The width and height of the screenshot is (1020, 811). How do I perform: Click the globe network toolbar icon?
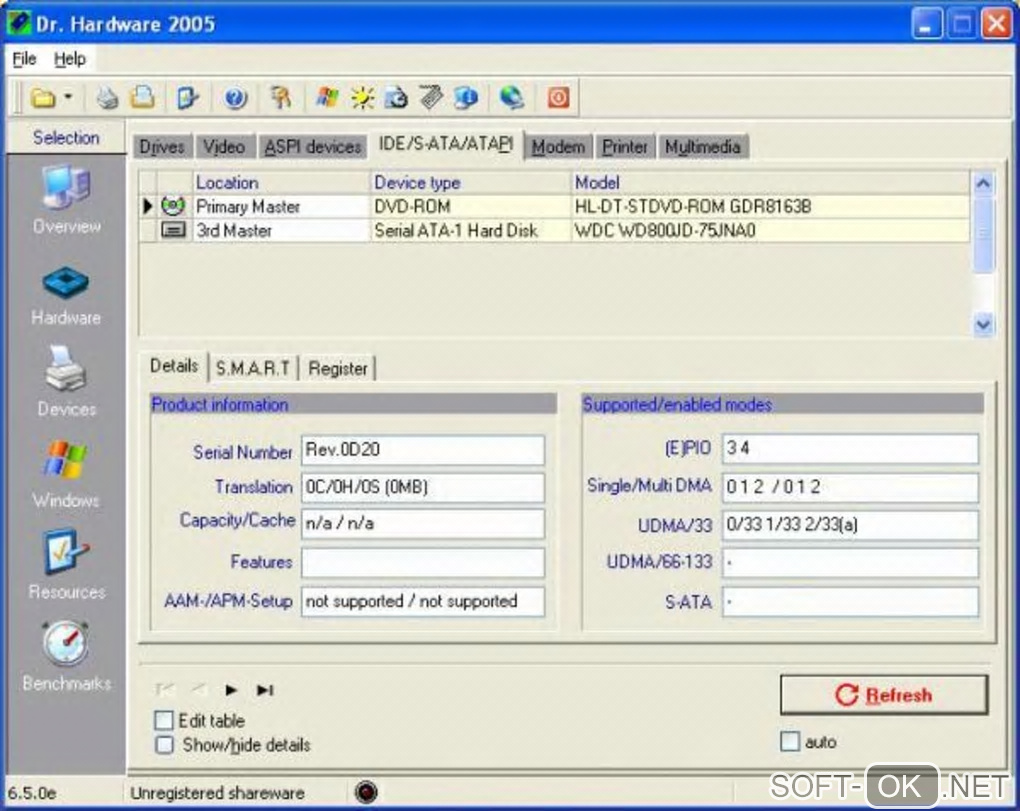(x=511, y=98)
